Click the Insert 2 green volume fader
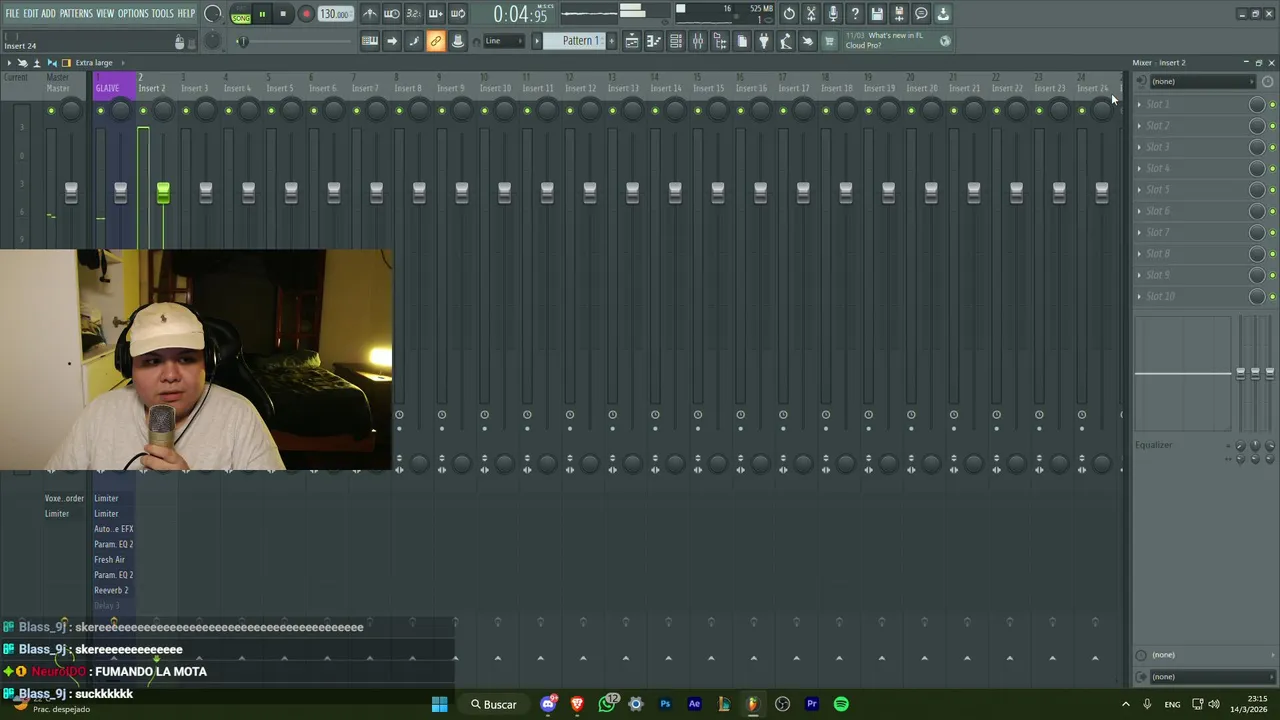 (x=163, y=193)
